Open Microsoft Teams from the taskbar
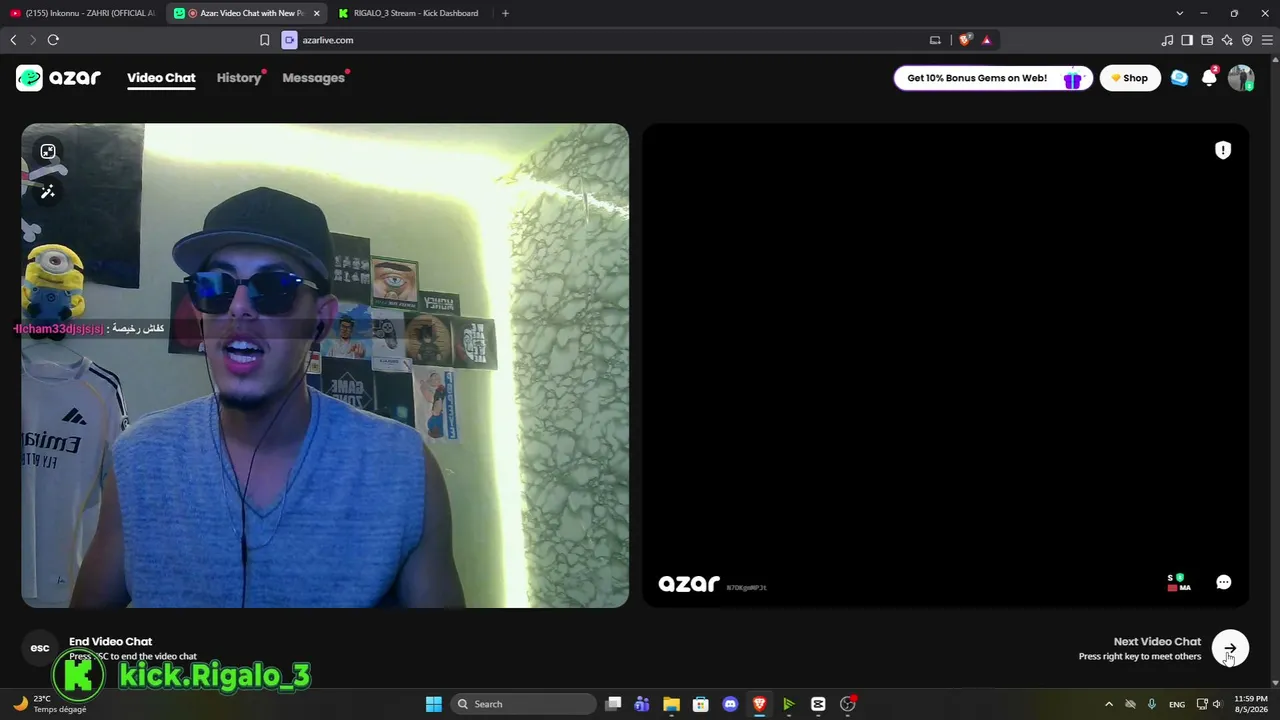The height and width of the screenshot is (720, 1280). tap(642, 704)
